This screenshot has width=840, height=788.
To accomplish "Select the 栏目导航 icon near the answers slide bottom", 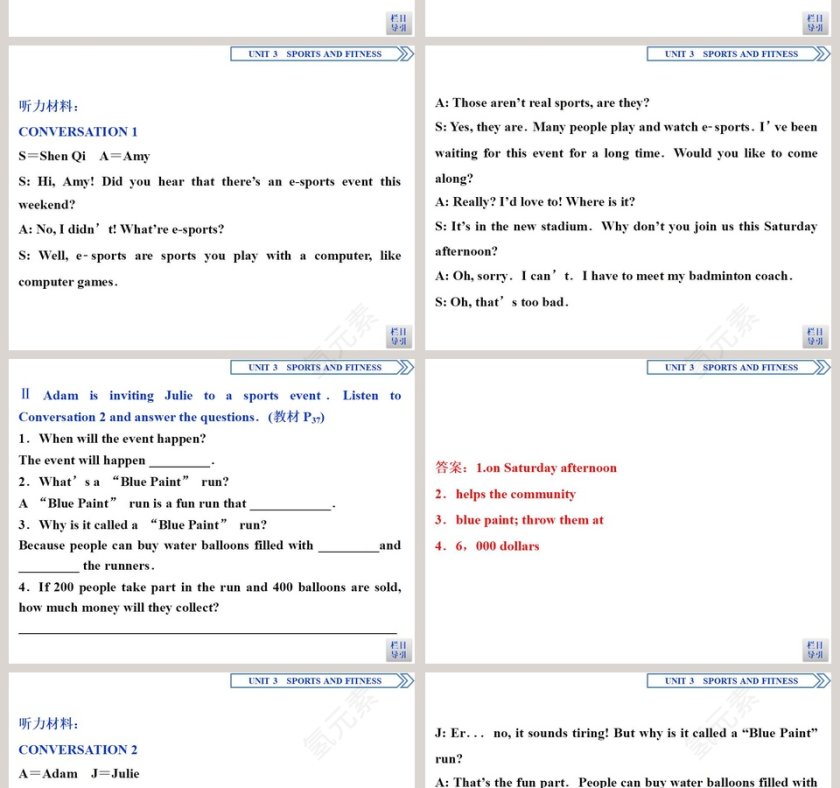I will (x=814, y=649).
